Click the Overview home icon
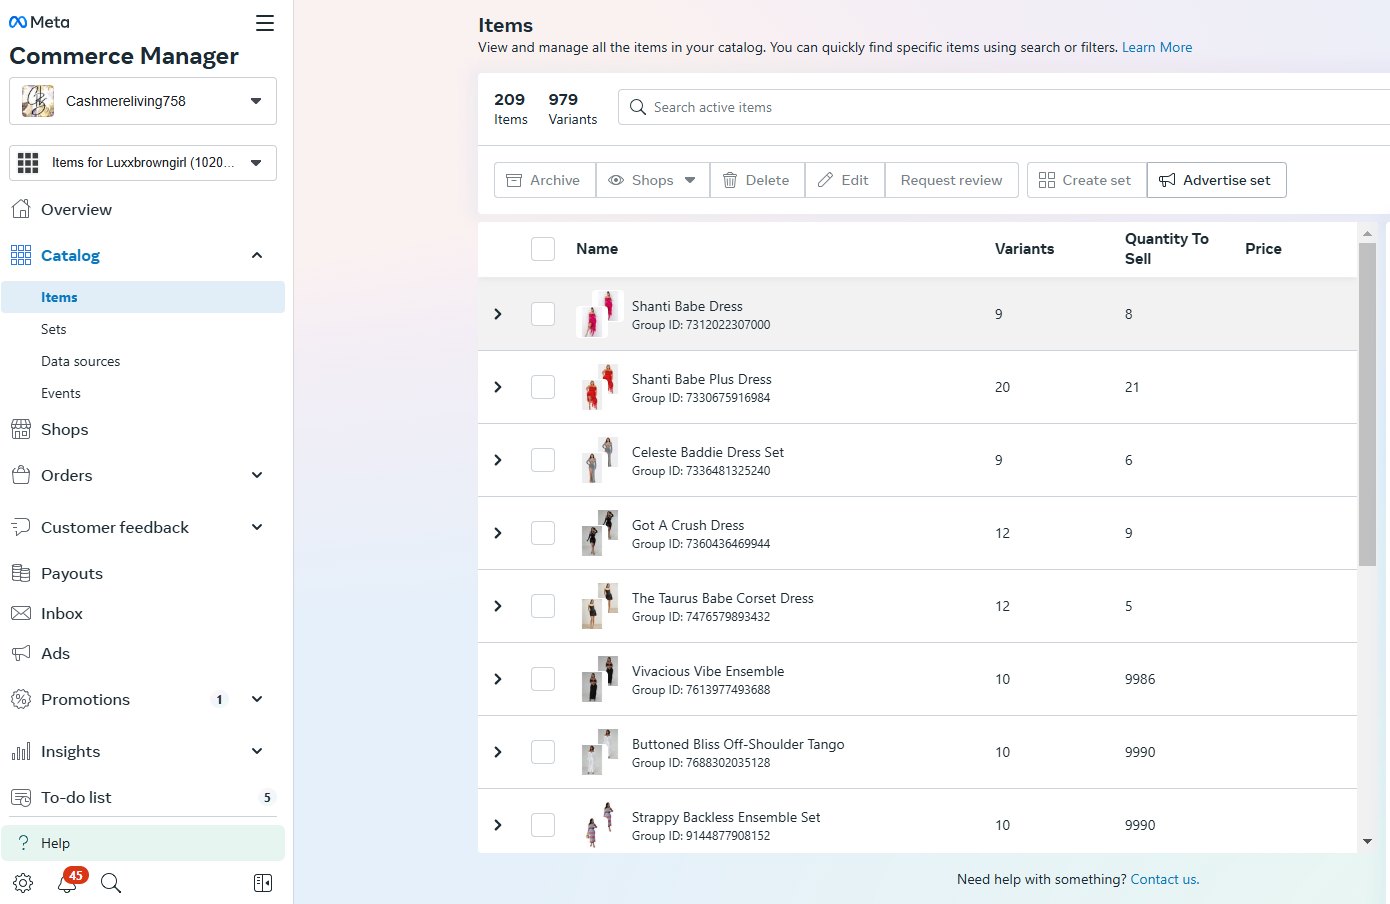The width and height of the screenshot is (1390, 904). click(x=21, y=209)
